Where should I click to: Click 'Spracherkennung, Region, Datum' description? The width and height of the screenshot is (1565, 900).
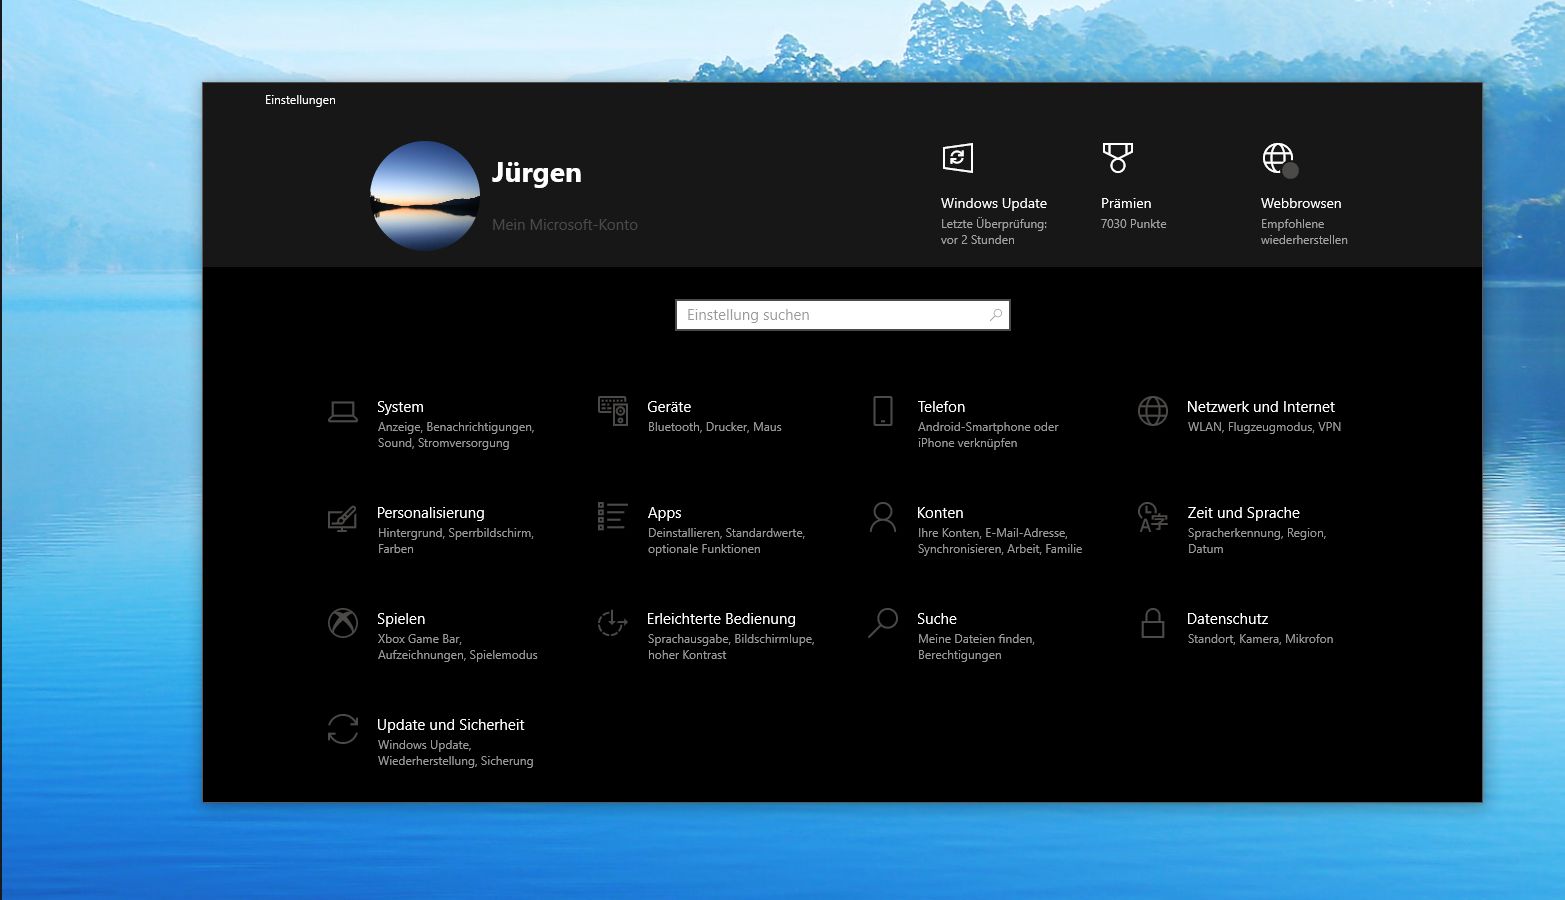click(1257, 541)
